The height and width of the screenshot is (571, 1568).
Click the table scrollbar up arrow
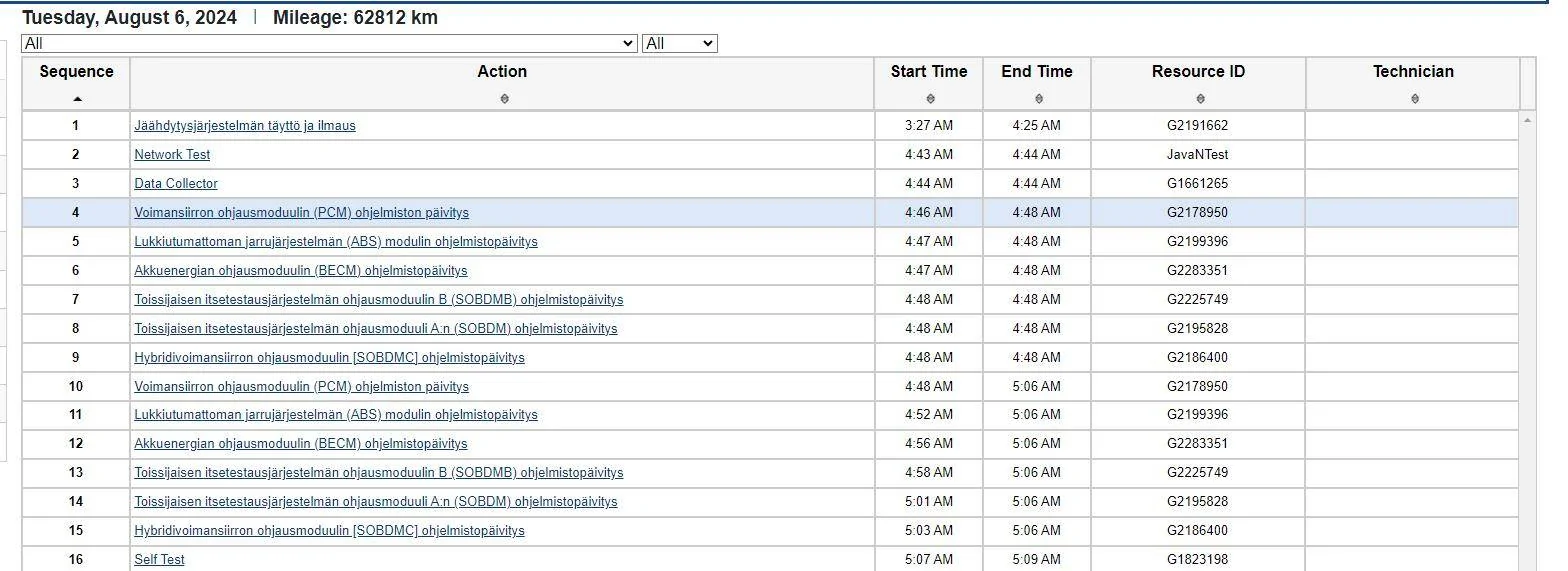point(1527,121)
